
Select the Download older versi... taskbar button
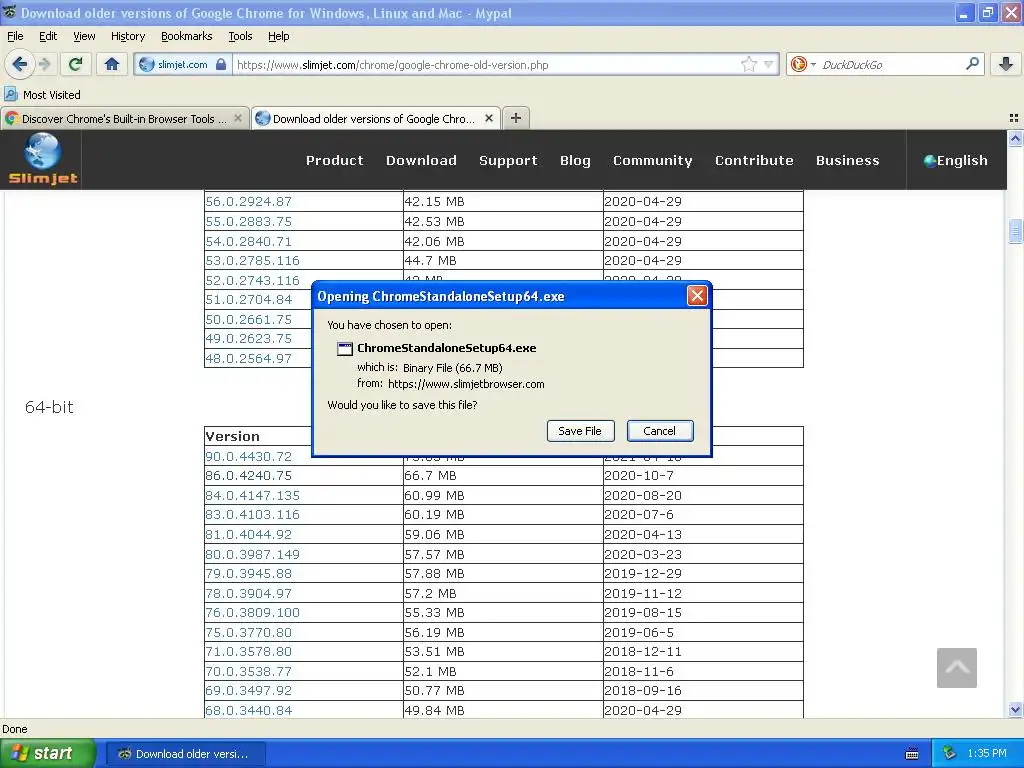[185, 754]
